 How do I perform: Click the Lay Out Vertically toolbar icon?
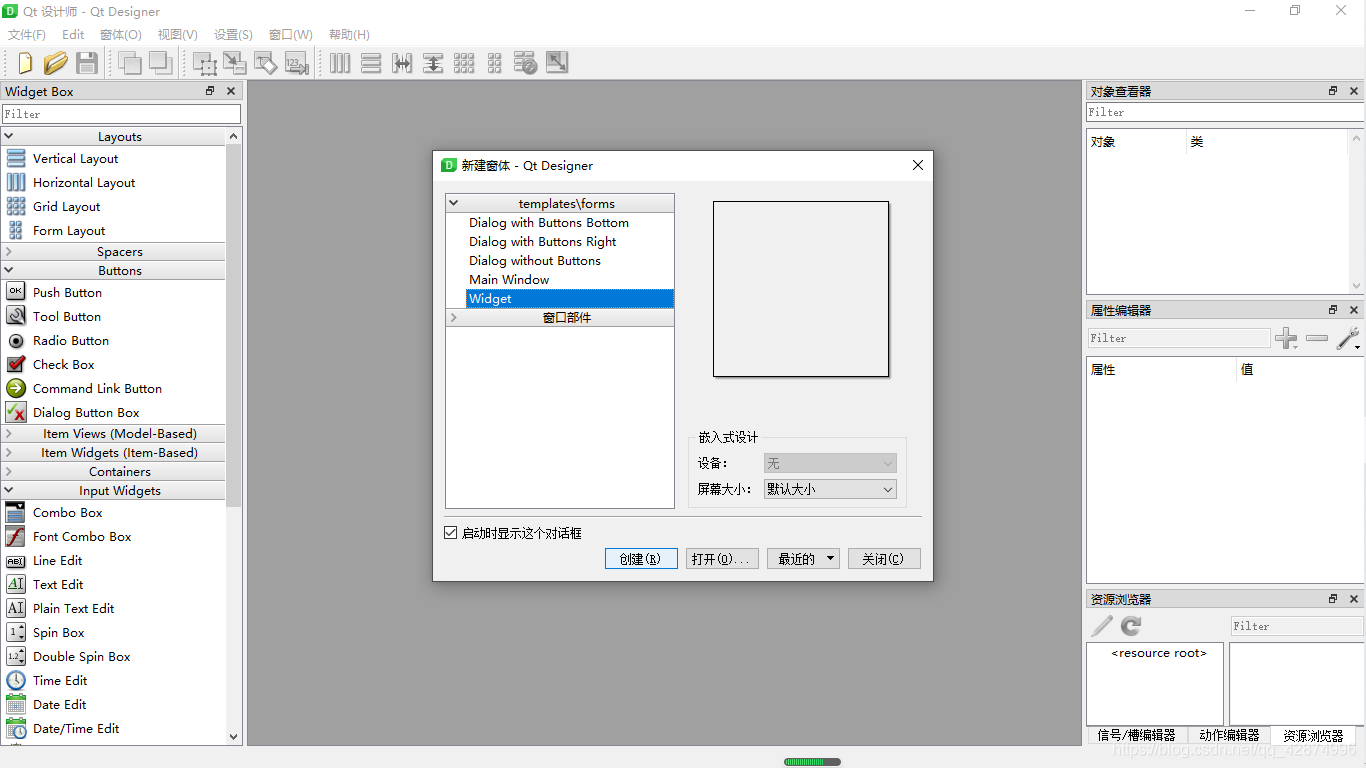(371, 63)
